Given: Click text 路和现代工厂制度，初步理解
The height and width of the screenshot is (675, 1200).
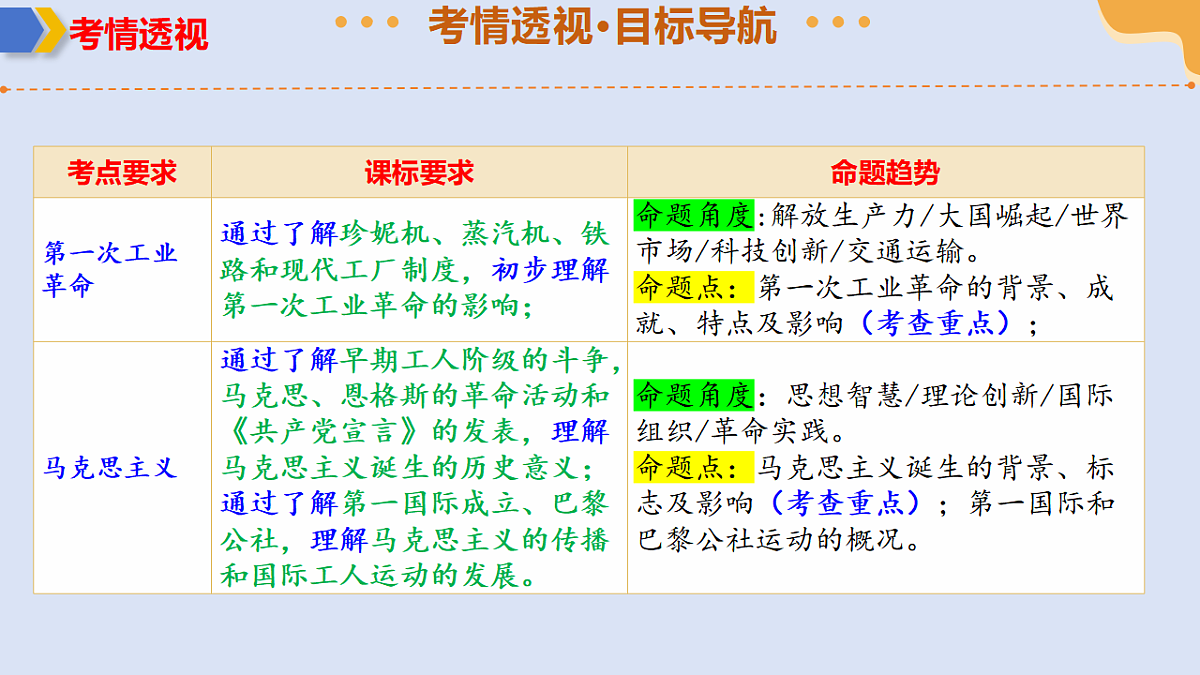Looking at the screenshot, I should (415, 270).
